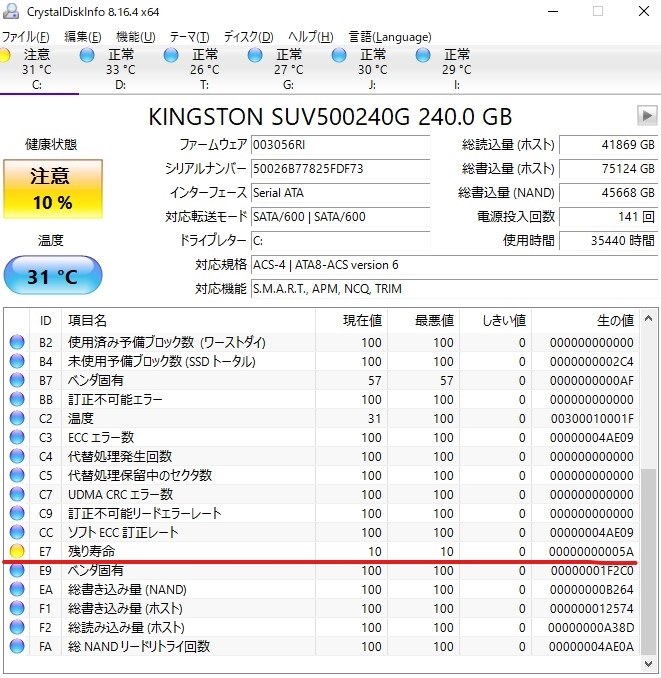Click the 生の値 column header

point(585,321)
